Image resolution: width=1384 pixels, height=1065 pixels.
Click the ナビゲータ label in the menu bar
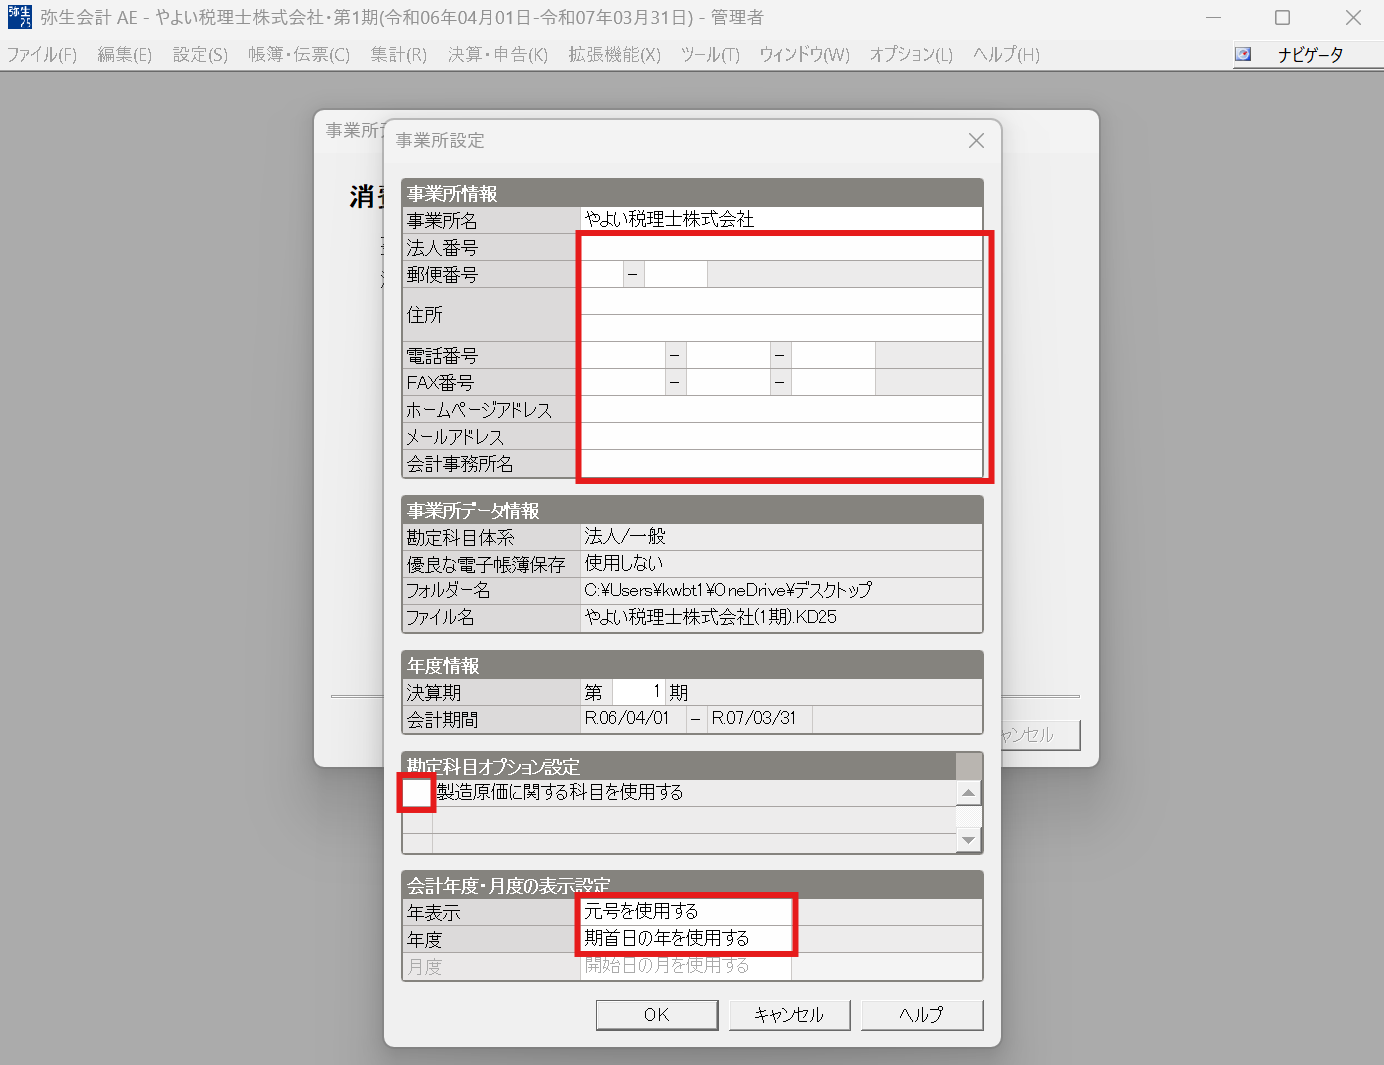click(1311, 55)
